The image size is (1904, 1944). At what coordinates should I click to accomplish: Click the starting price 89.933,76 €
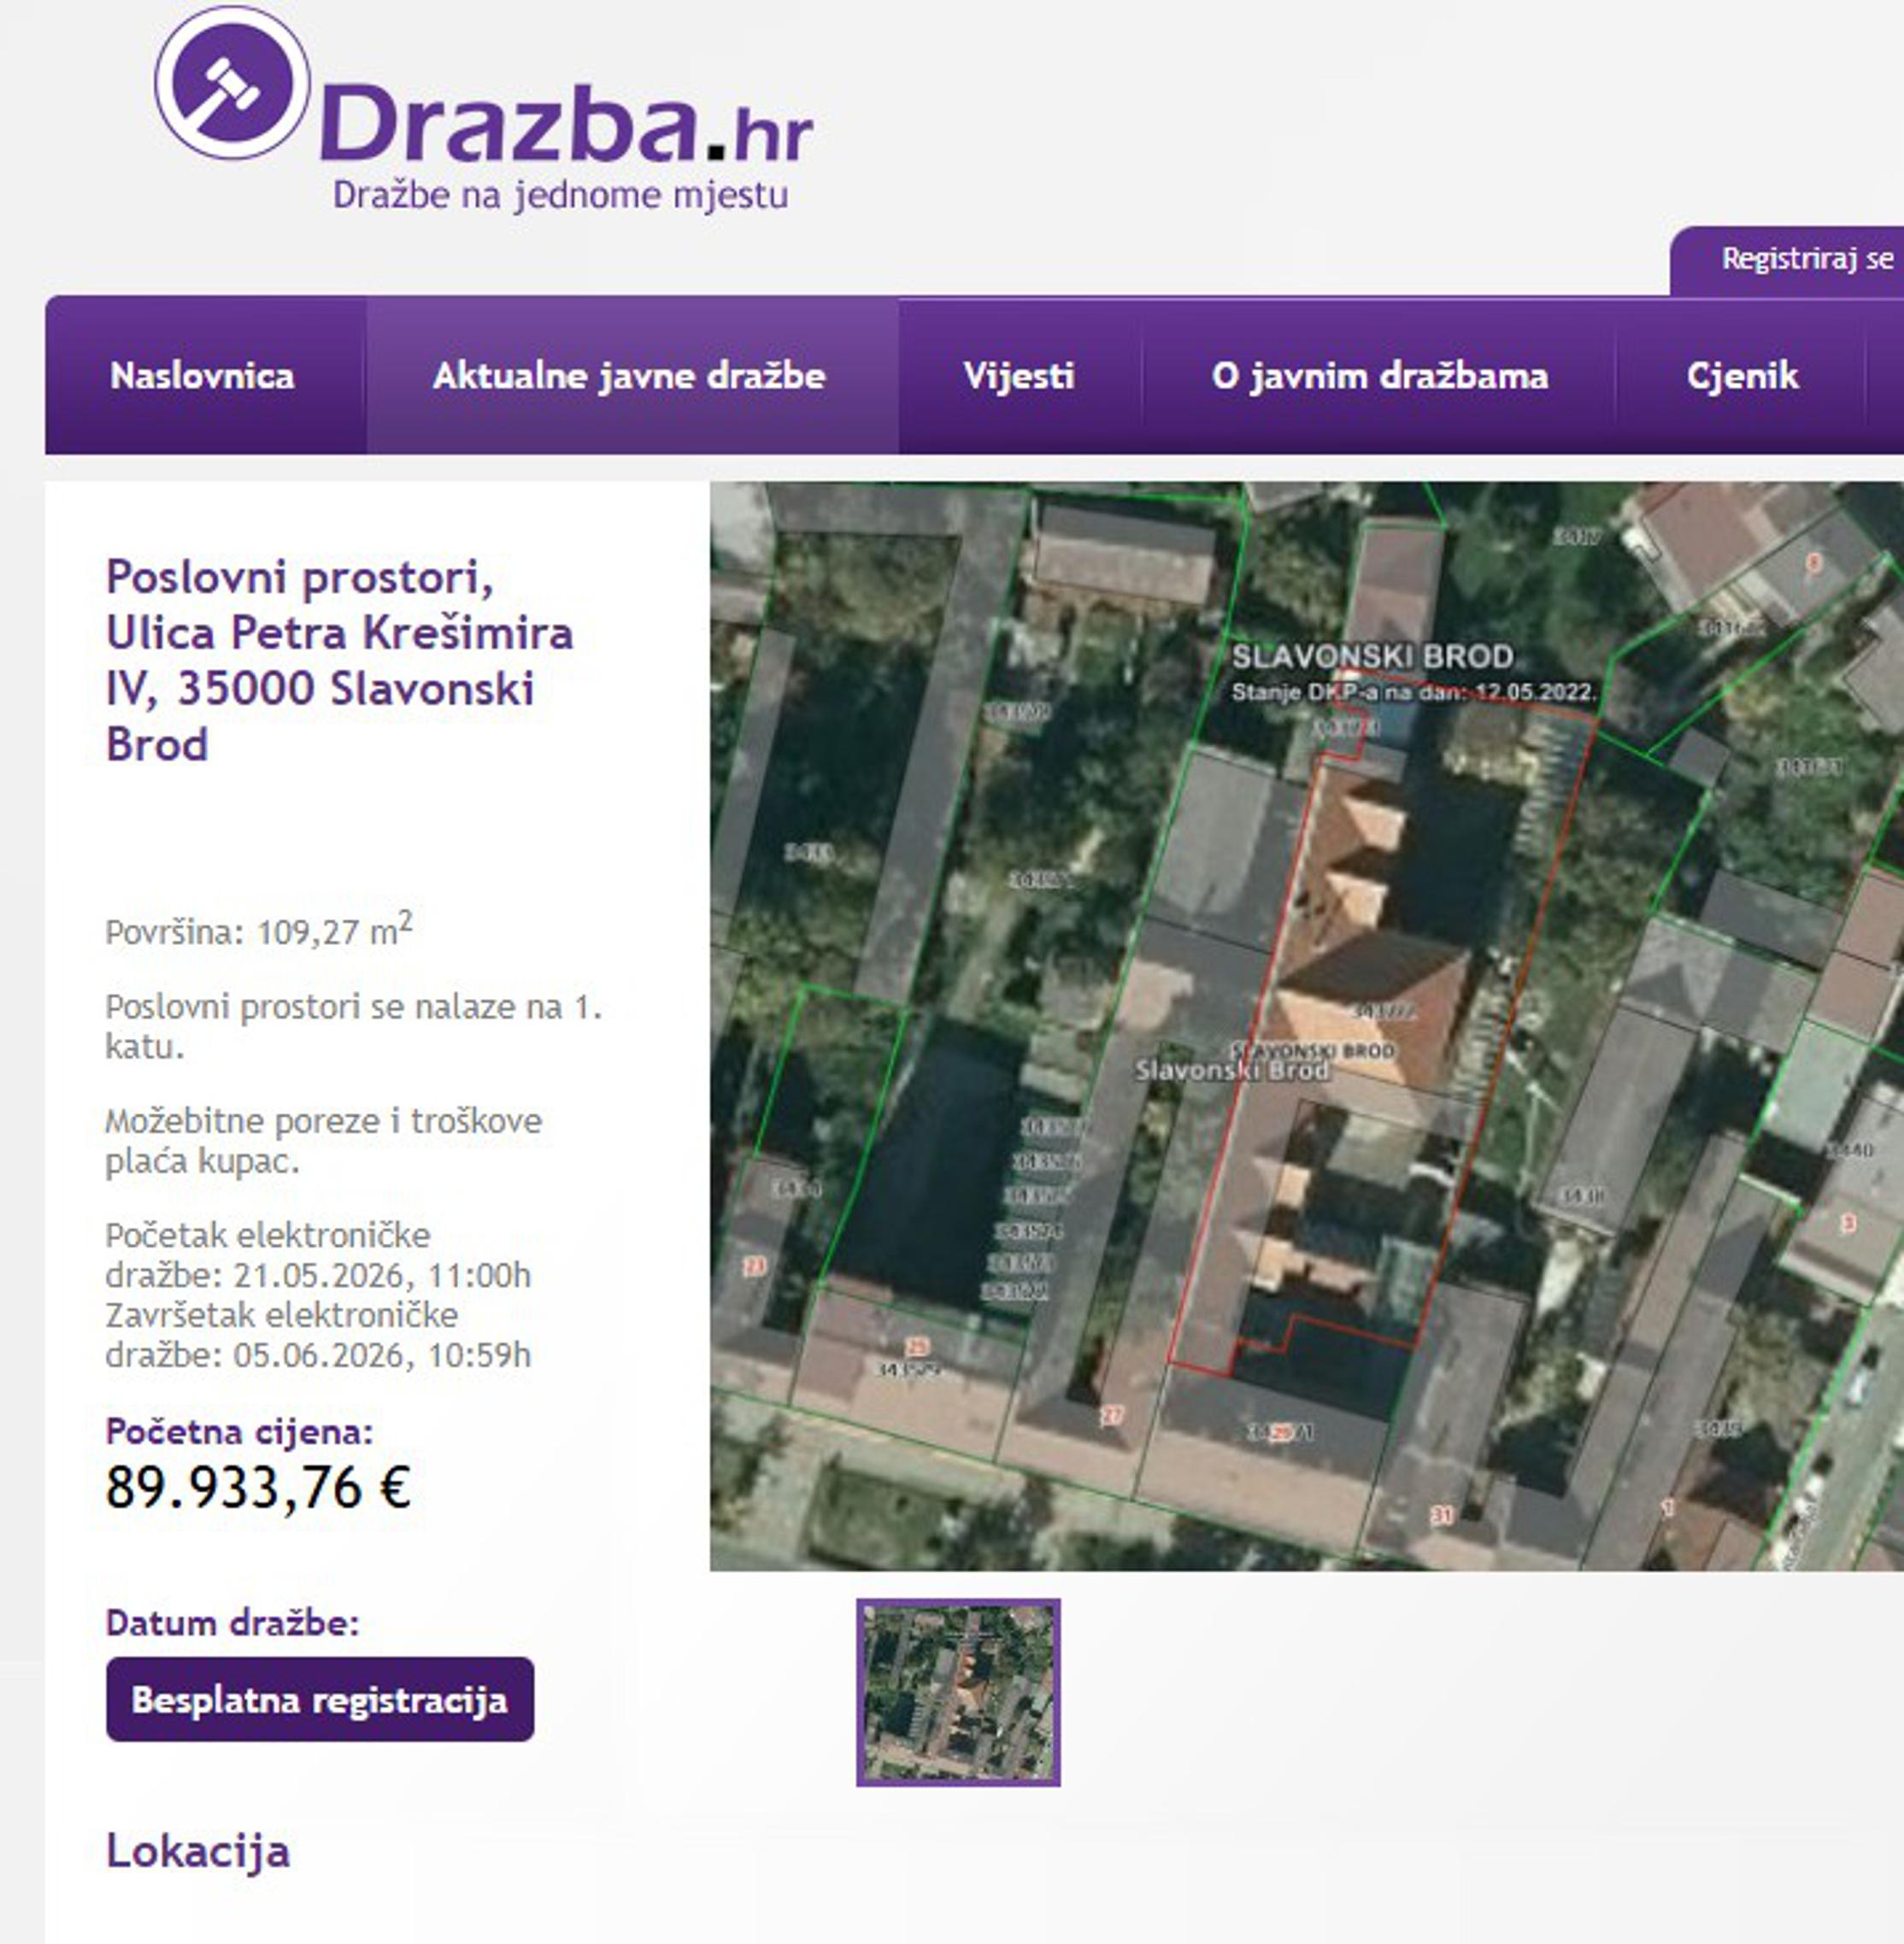click(258, 1487)
